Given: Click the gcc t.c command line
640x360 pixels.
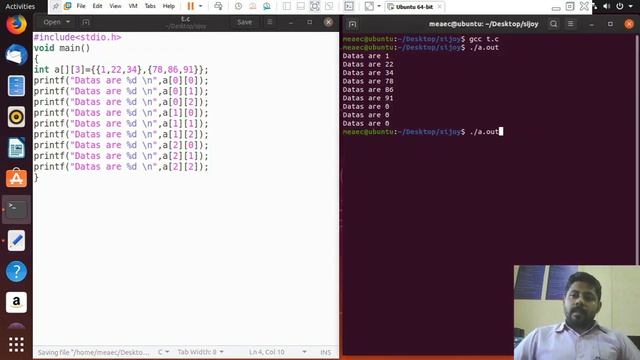Looking at the screenshot, I should pos(420,39).
